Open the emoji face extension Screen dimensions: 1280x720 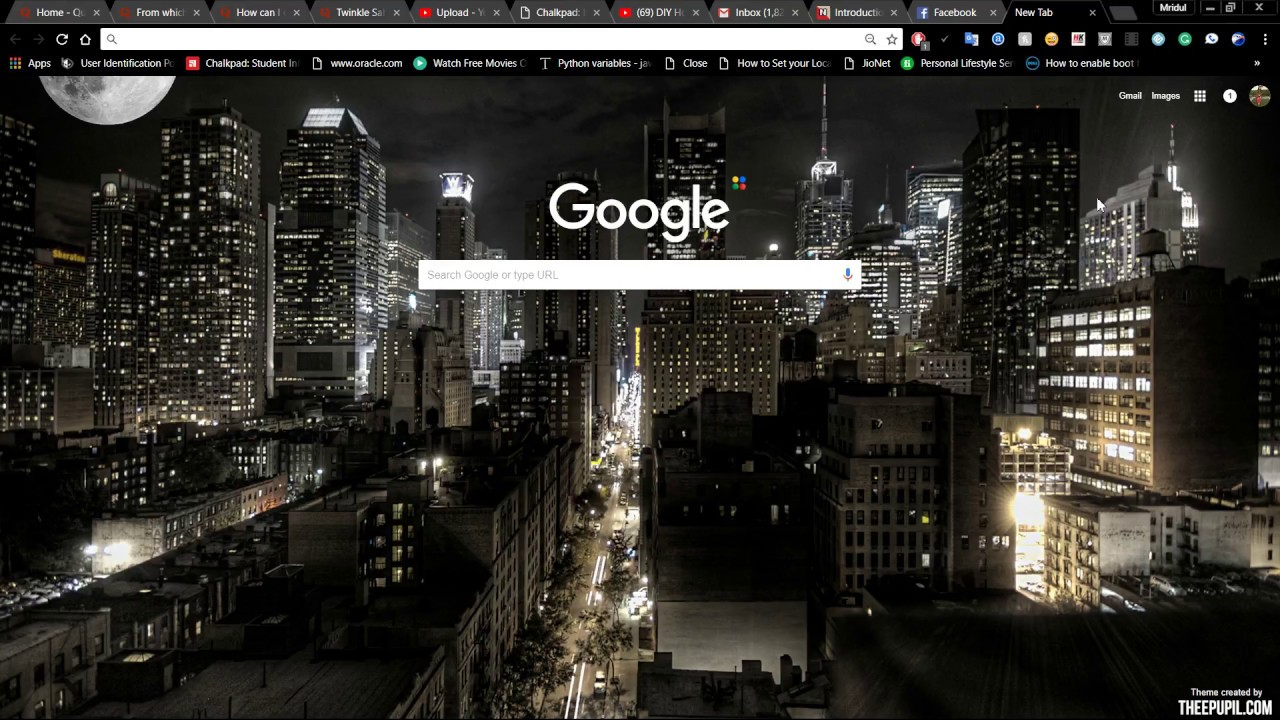coord(1051,39)
